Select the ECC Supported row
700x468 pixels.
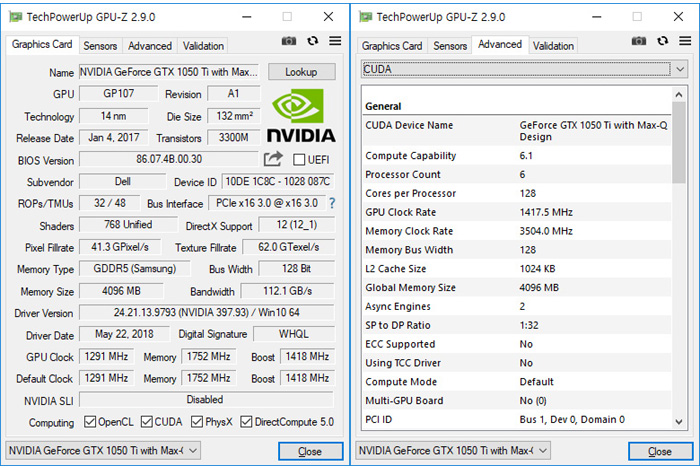tap(517, 344)
